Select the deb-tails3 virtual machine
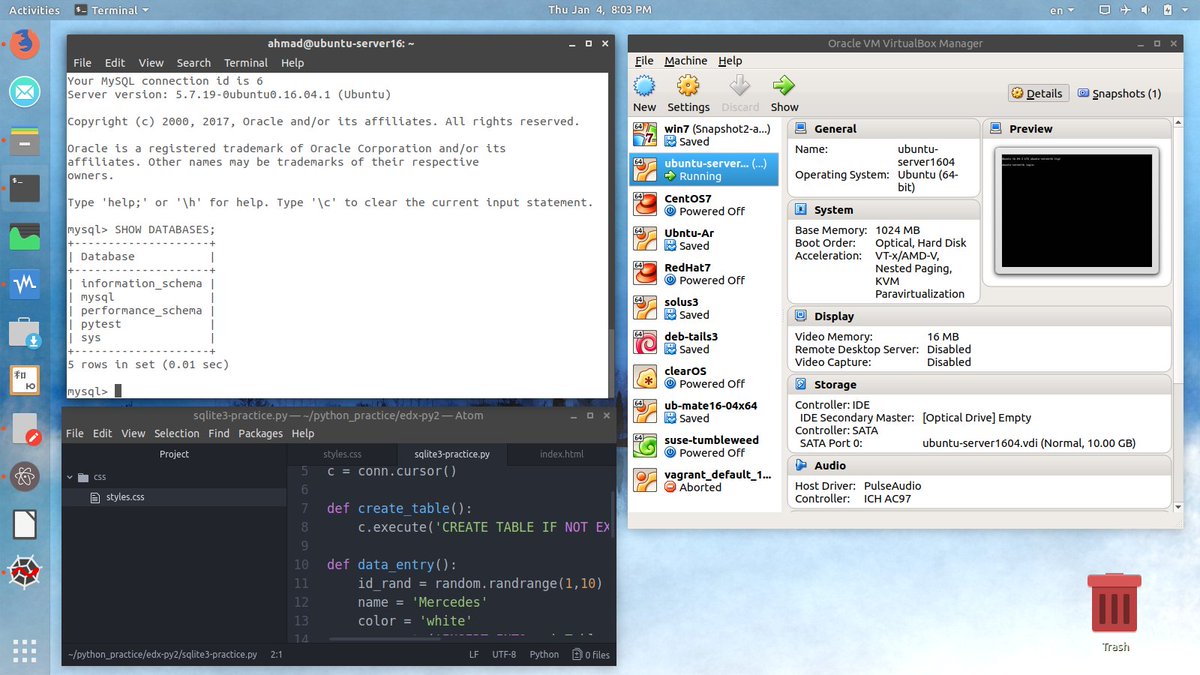Viewport: 1200px width, 675px height. (x=704, y=342)
